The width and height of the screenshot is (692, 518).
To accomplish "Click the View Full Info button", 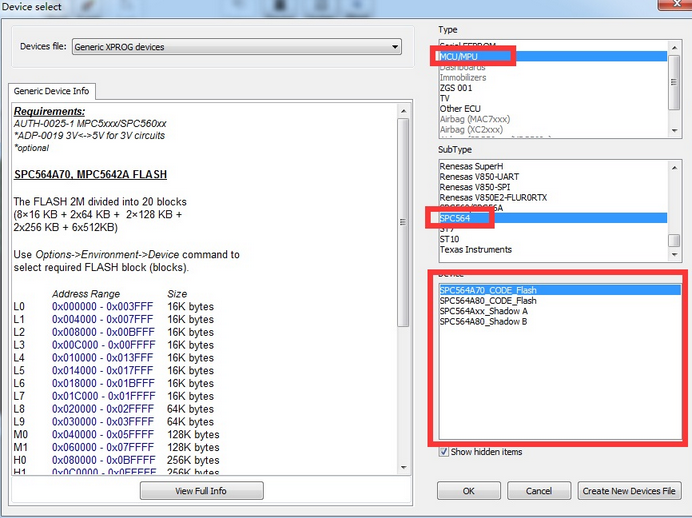I will (x=201, y=491).
